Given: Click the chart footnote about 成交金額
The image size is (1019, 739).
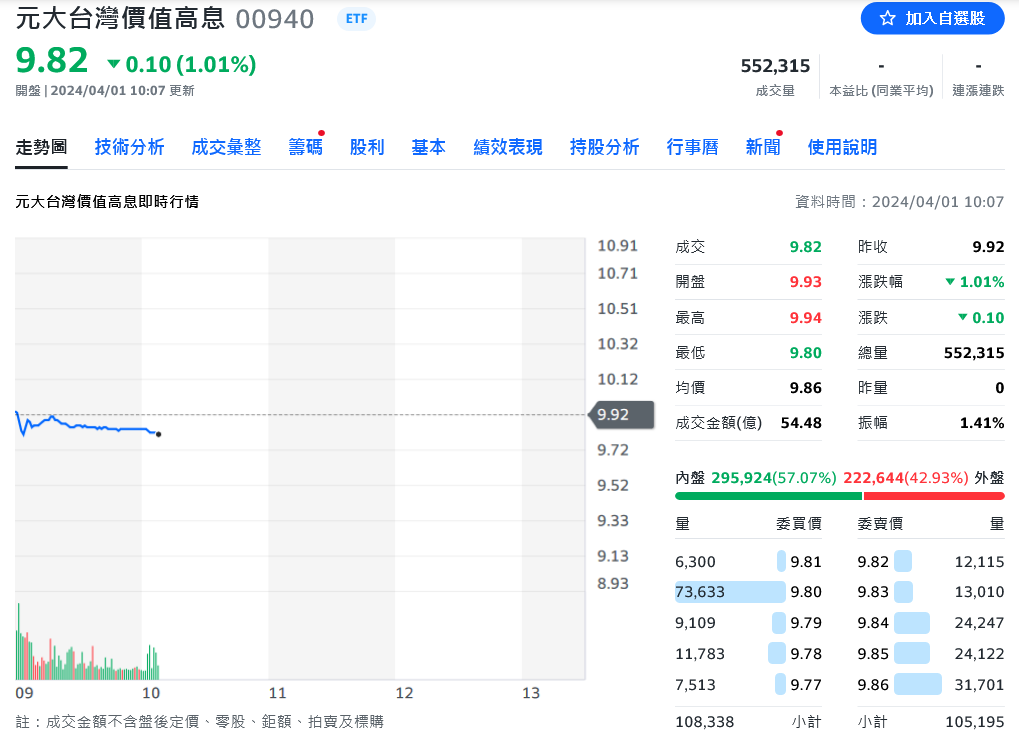Looking at the screenshot, I should pos(200,722).
